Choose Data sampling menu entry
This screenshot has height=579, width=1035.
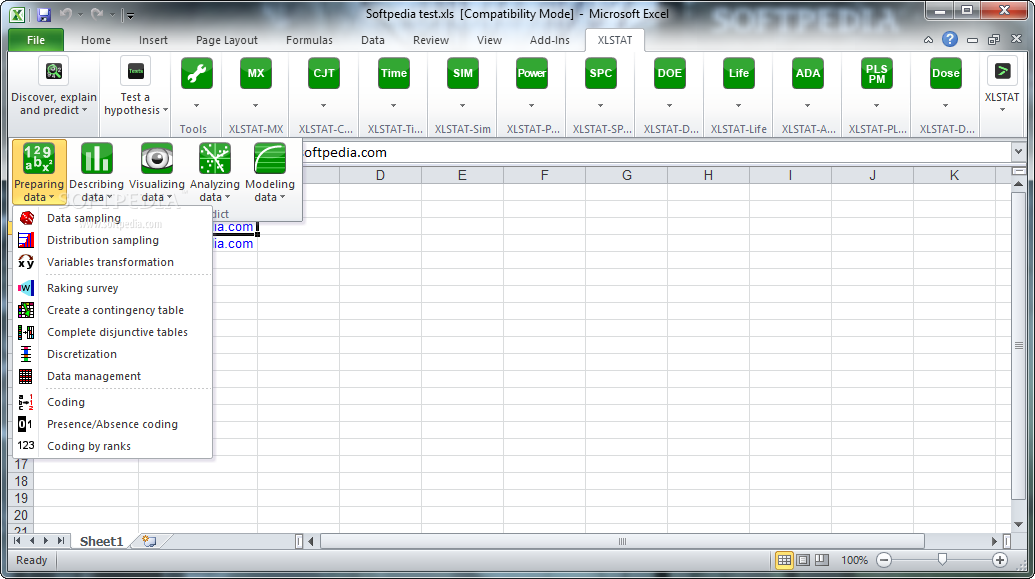[x=113, y=218]
